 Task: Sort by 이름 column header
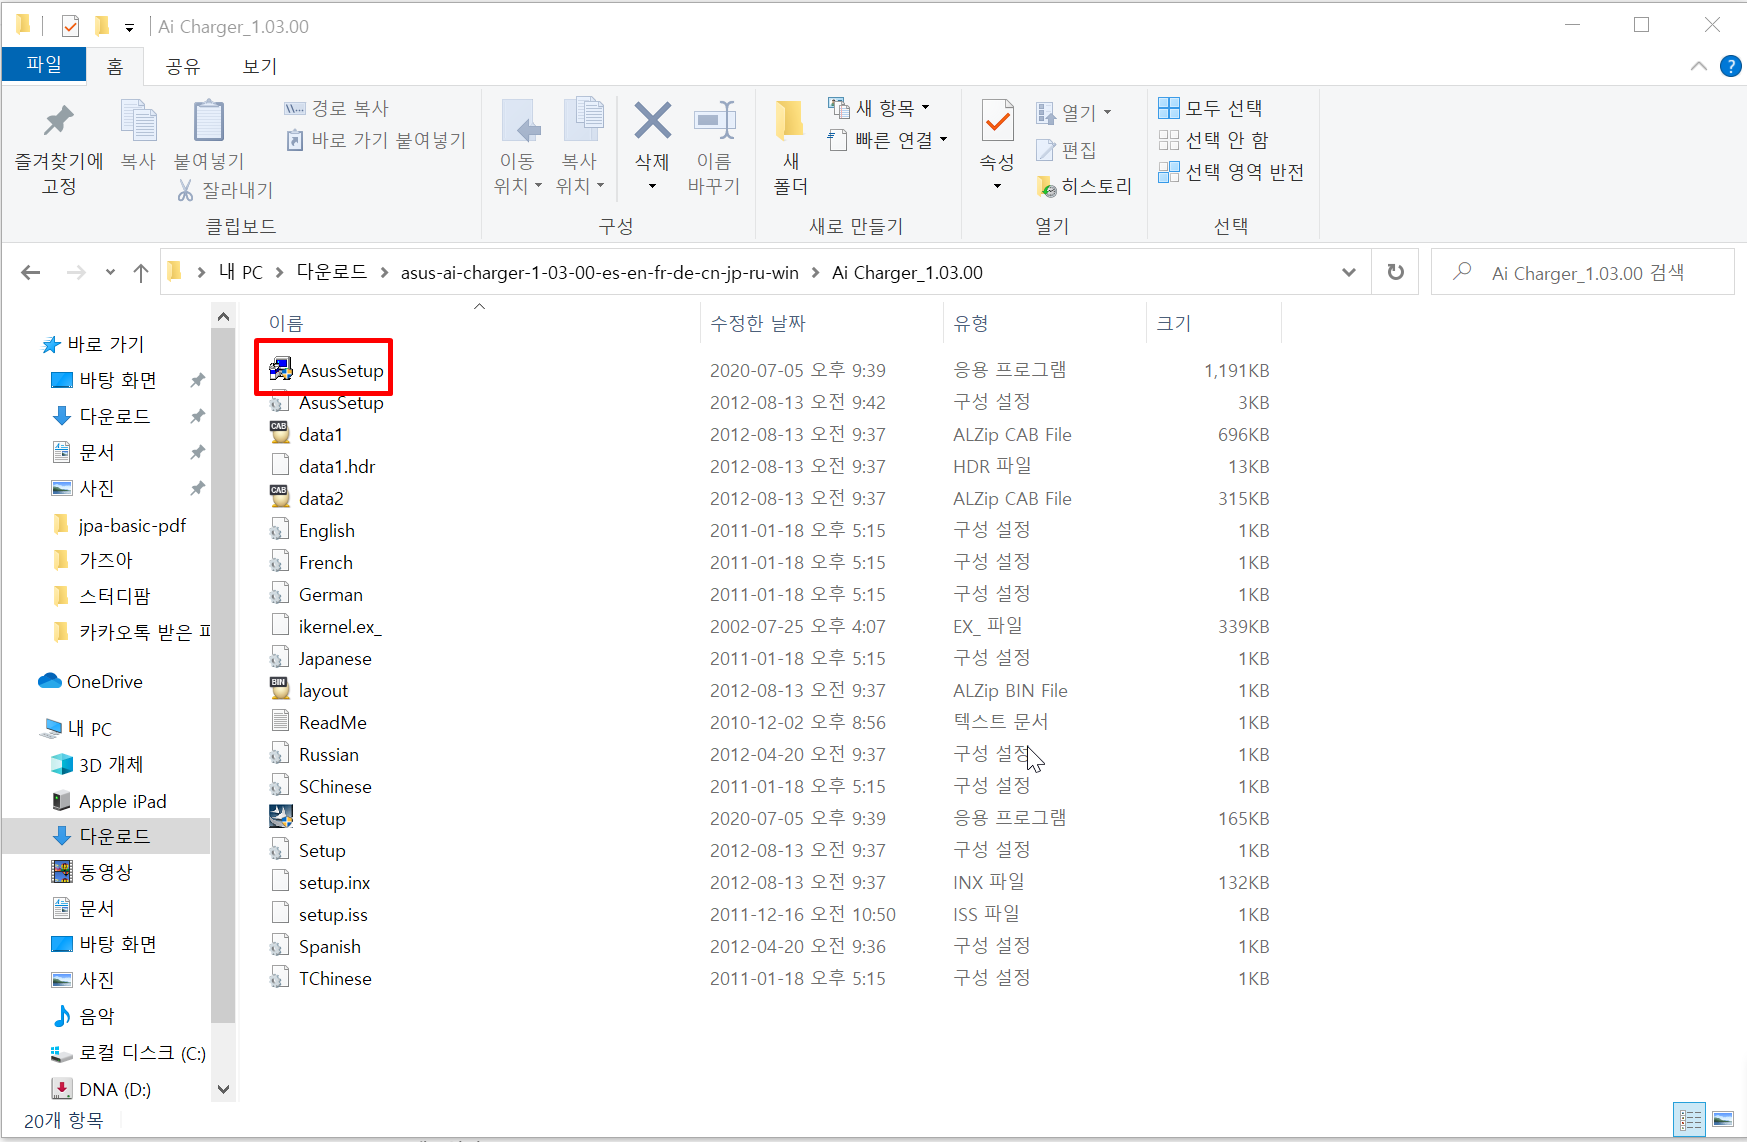pos(285,323)
